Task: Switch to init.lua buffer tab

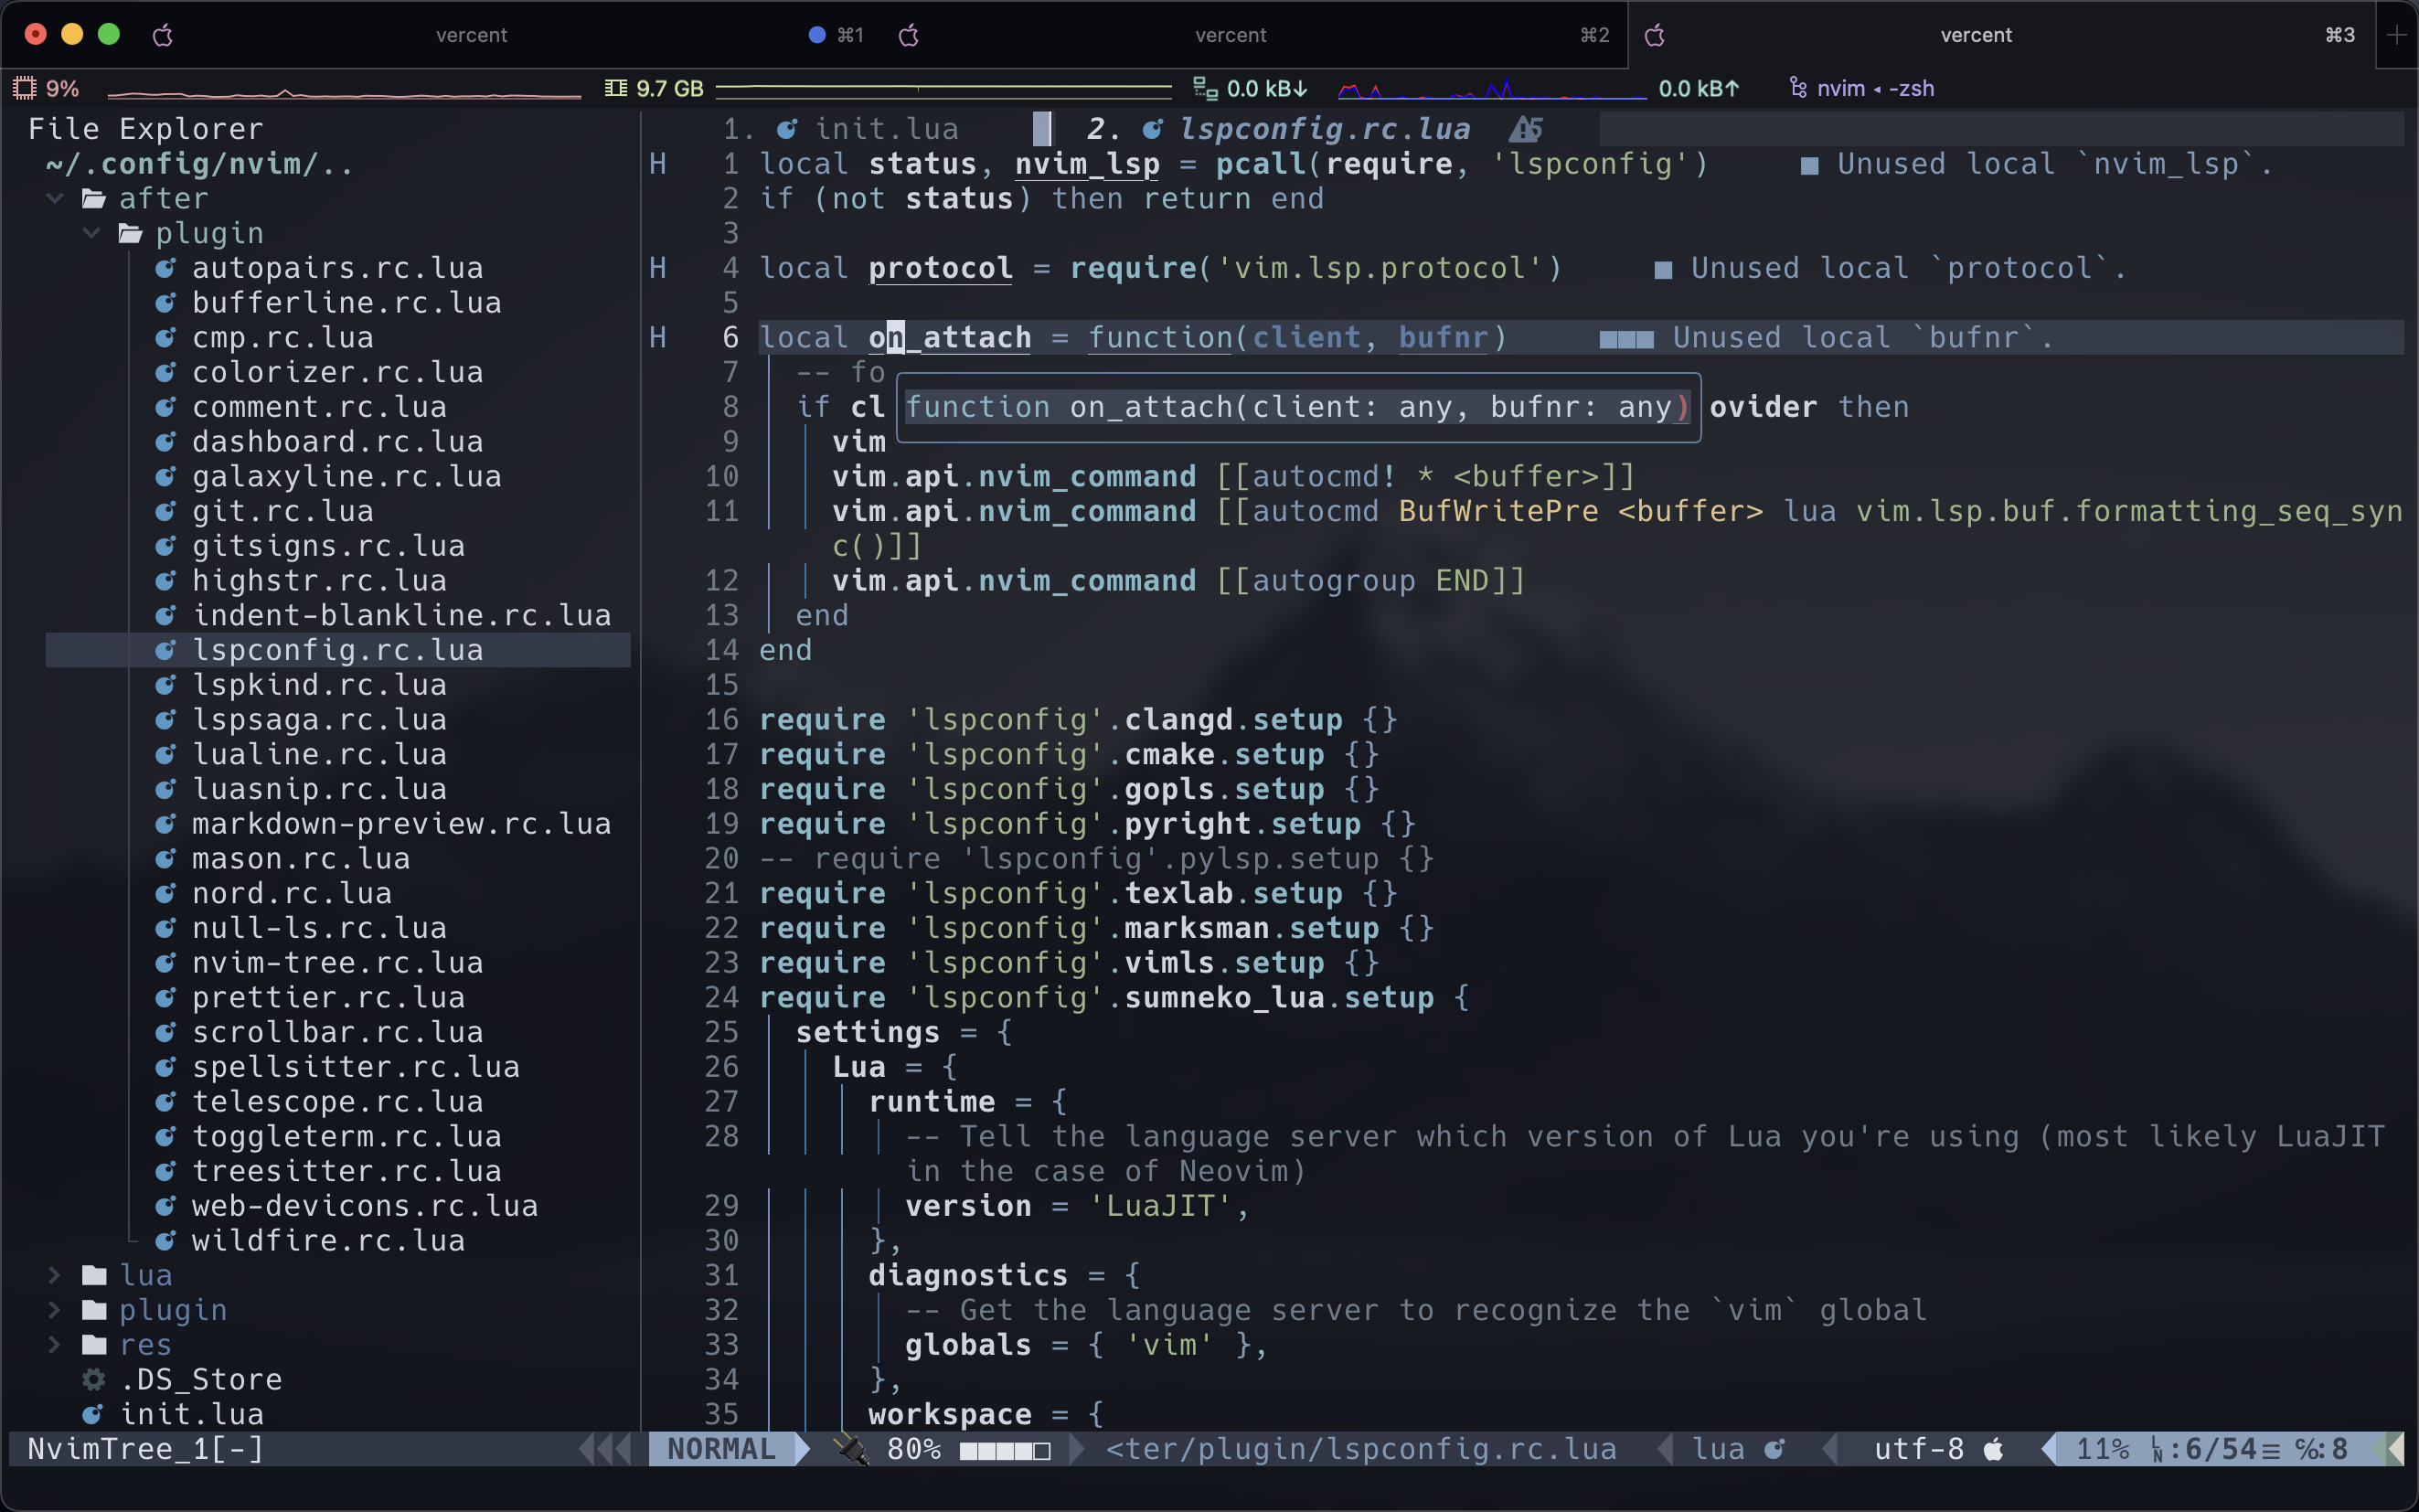Action: (x=885, y=129)
